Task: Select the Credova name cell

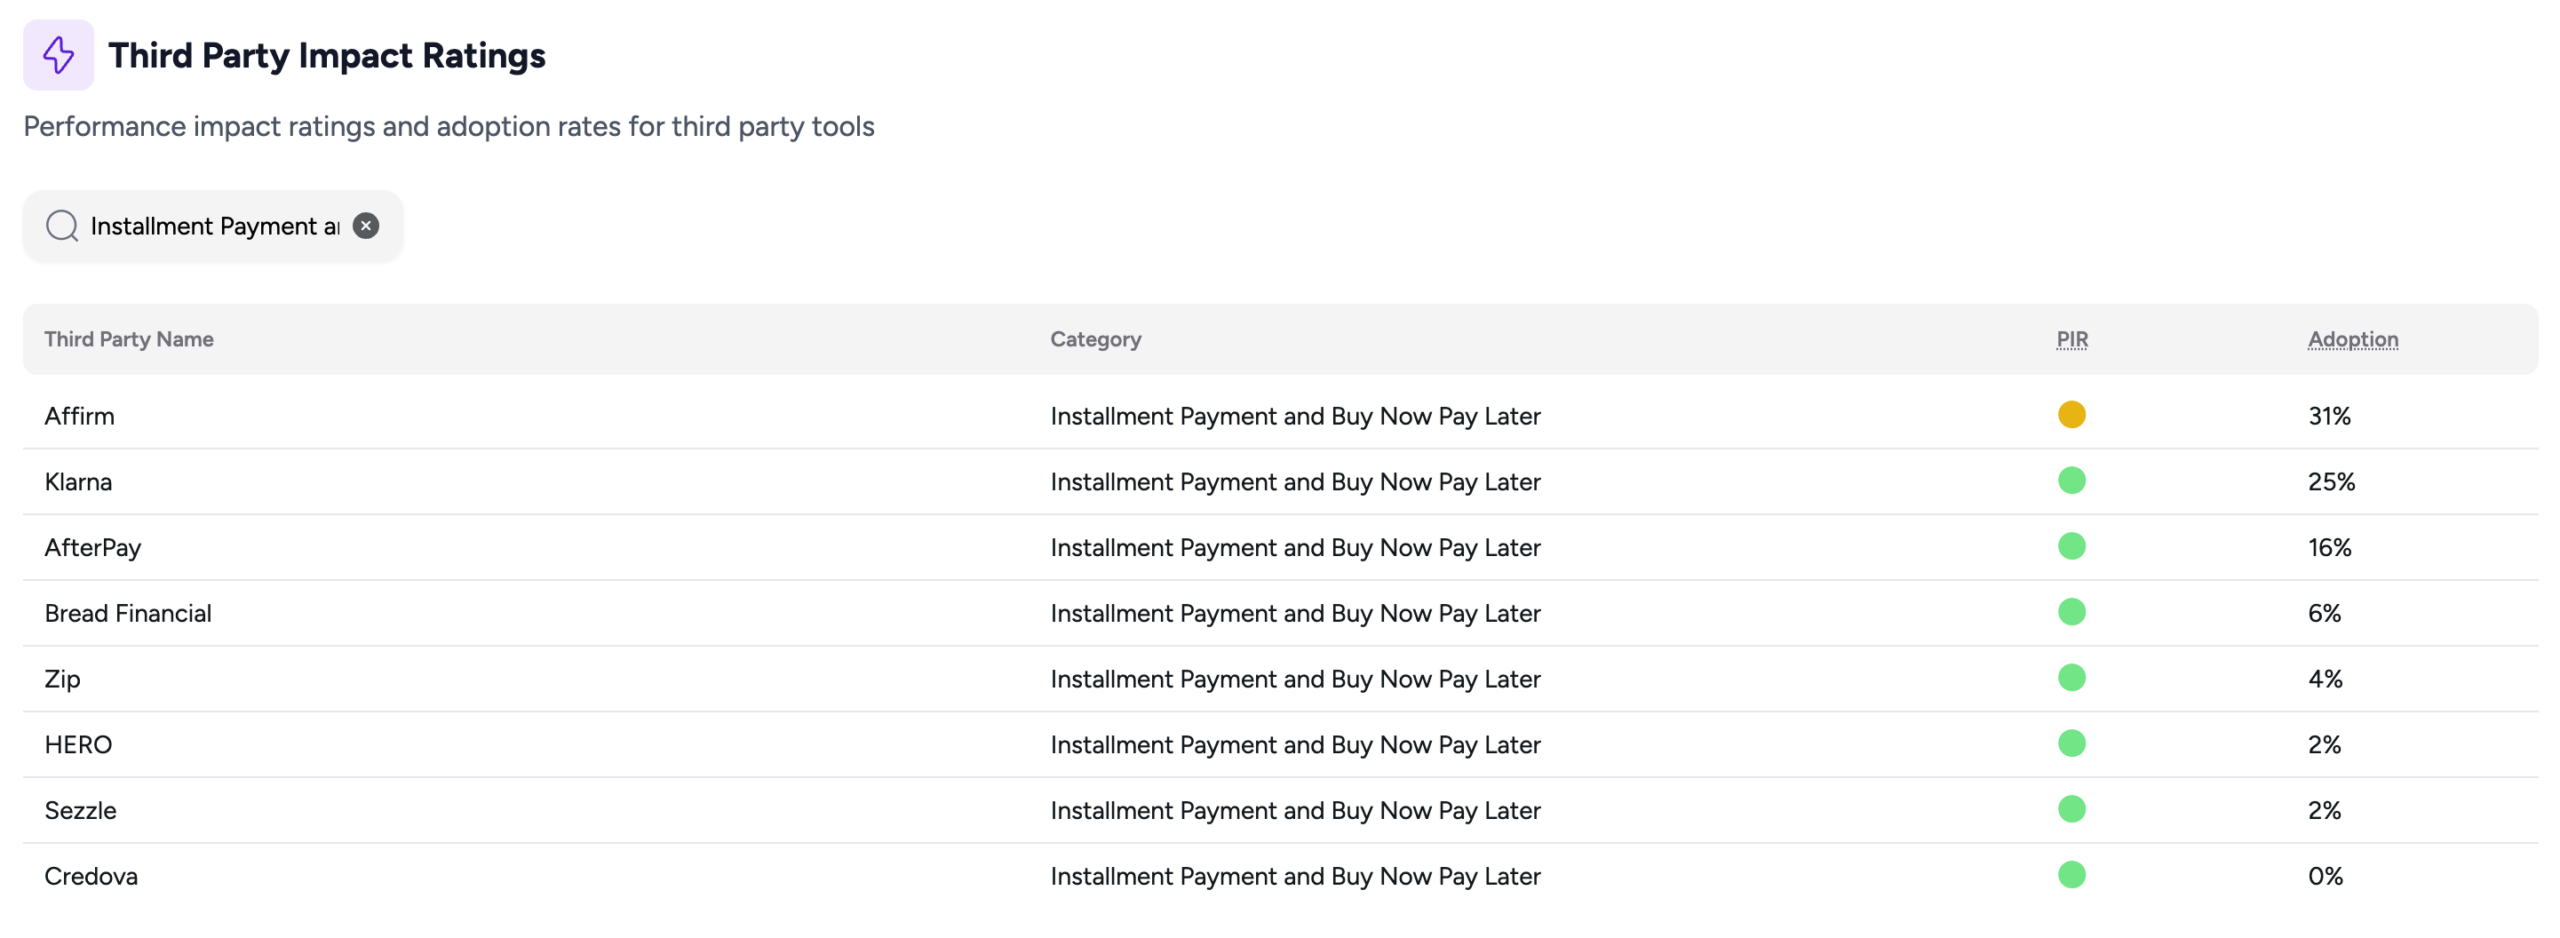Action: coord(91,877)
